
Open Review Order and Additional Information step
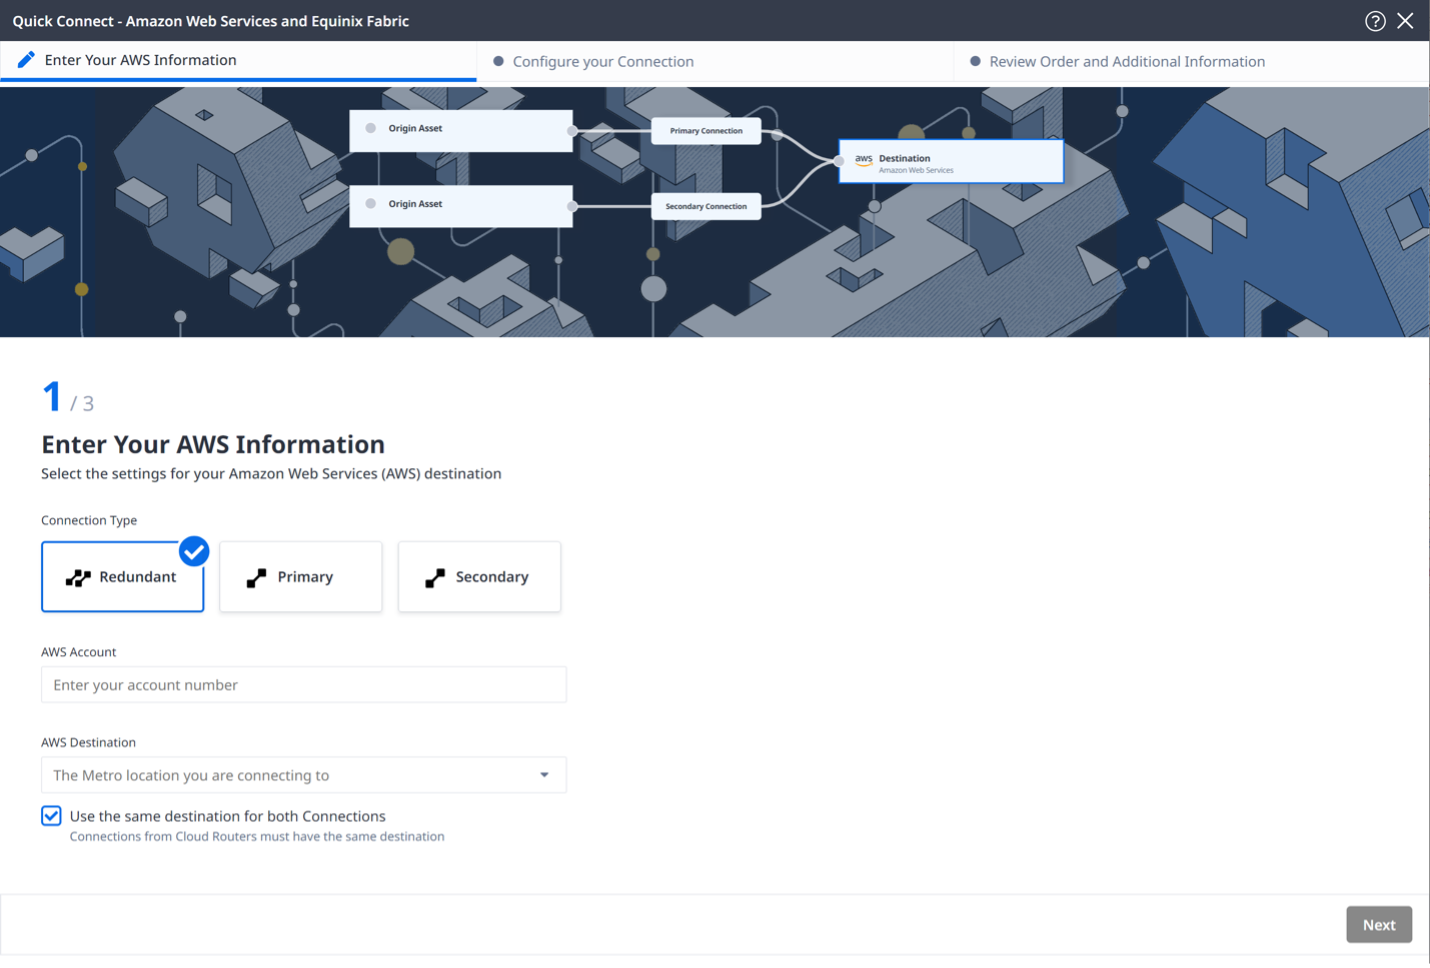(1126, 62)
